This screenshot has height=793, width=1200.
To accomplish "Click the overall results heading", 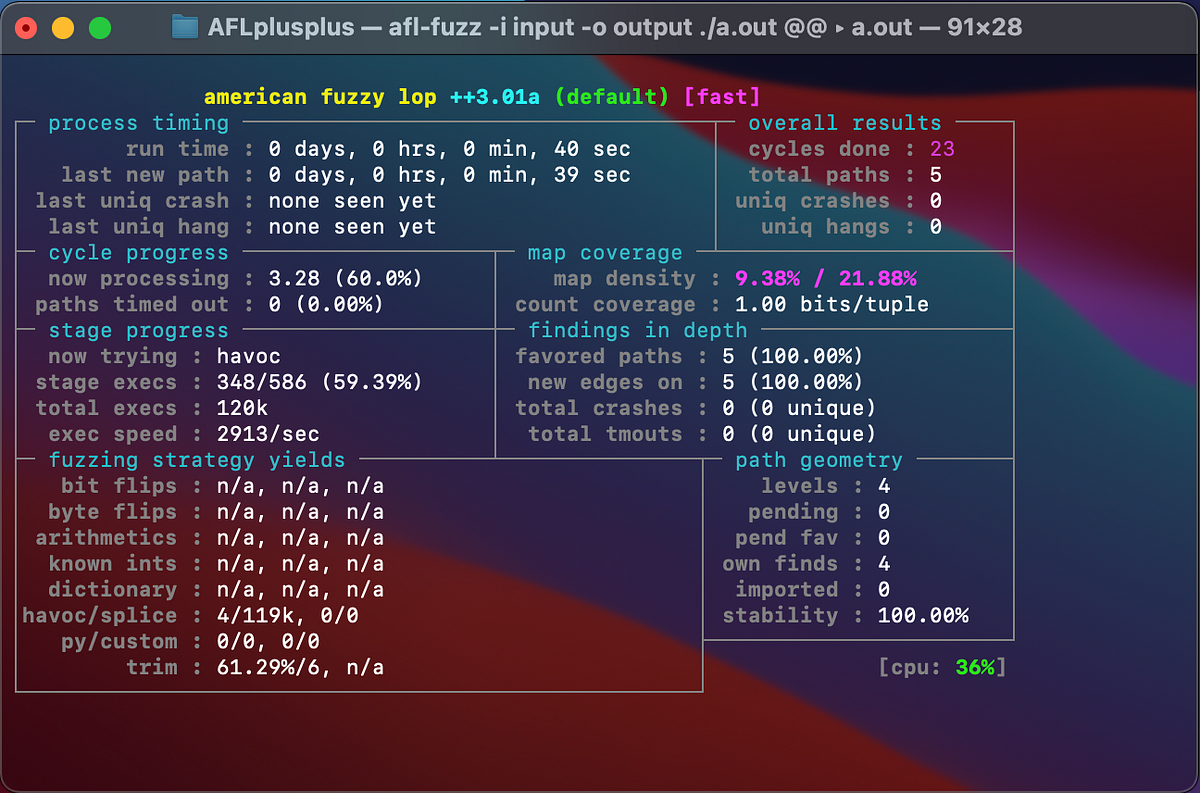I will point(845,122).
